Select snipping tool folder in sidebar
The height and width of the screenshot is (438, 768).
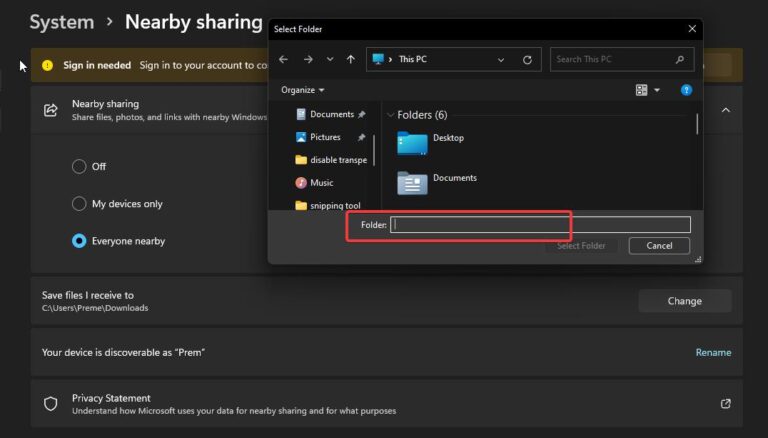[328, 205]
